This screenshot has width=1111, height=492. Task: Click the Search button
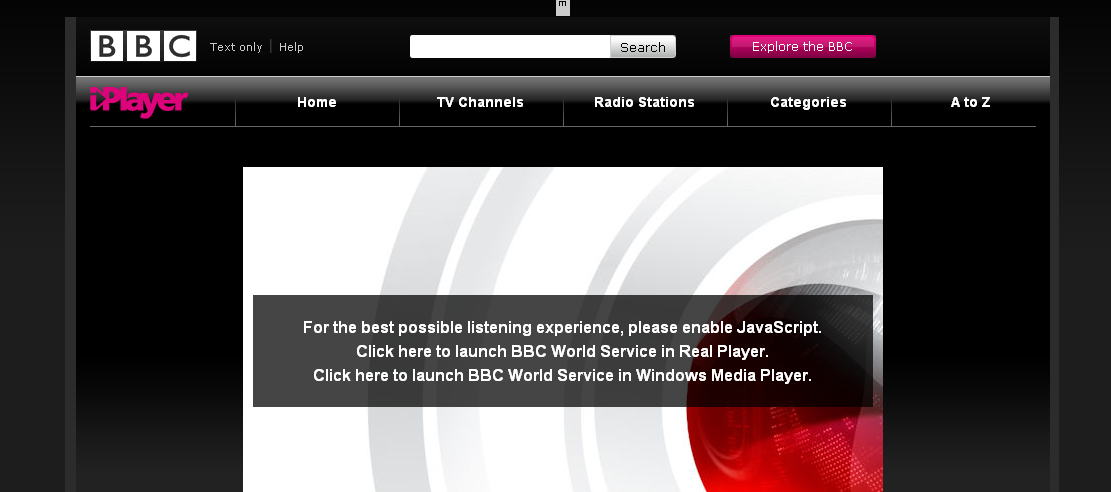click(643, 47)
